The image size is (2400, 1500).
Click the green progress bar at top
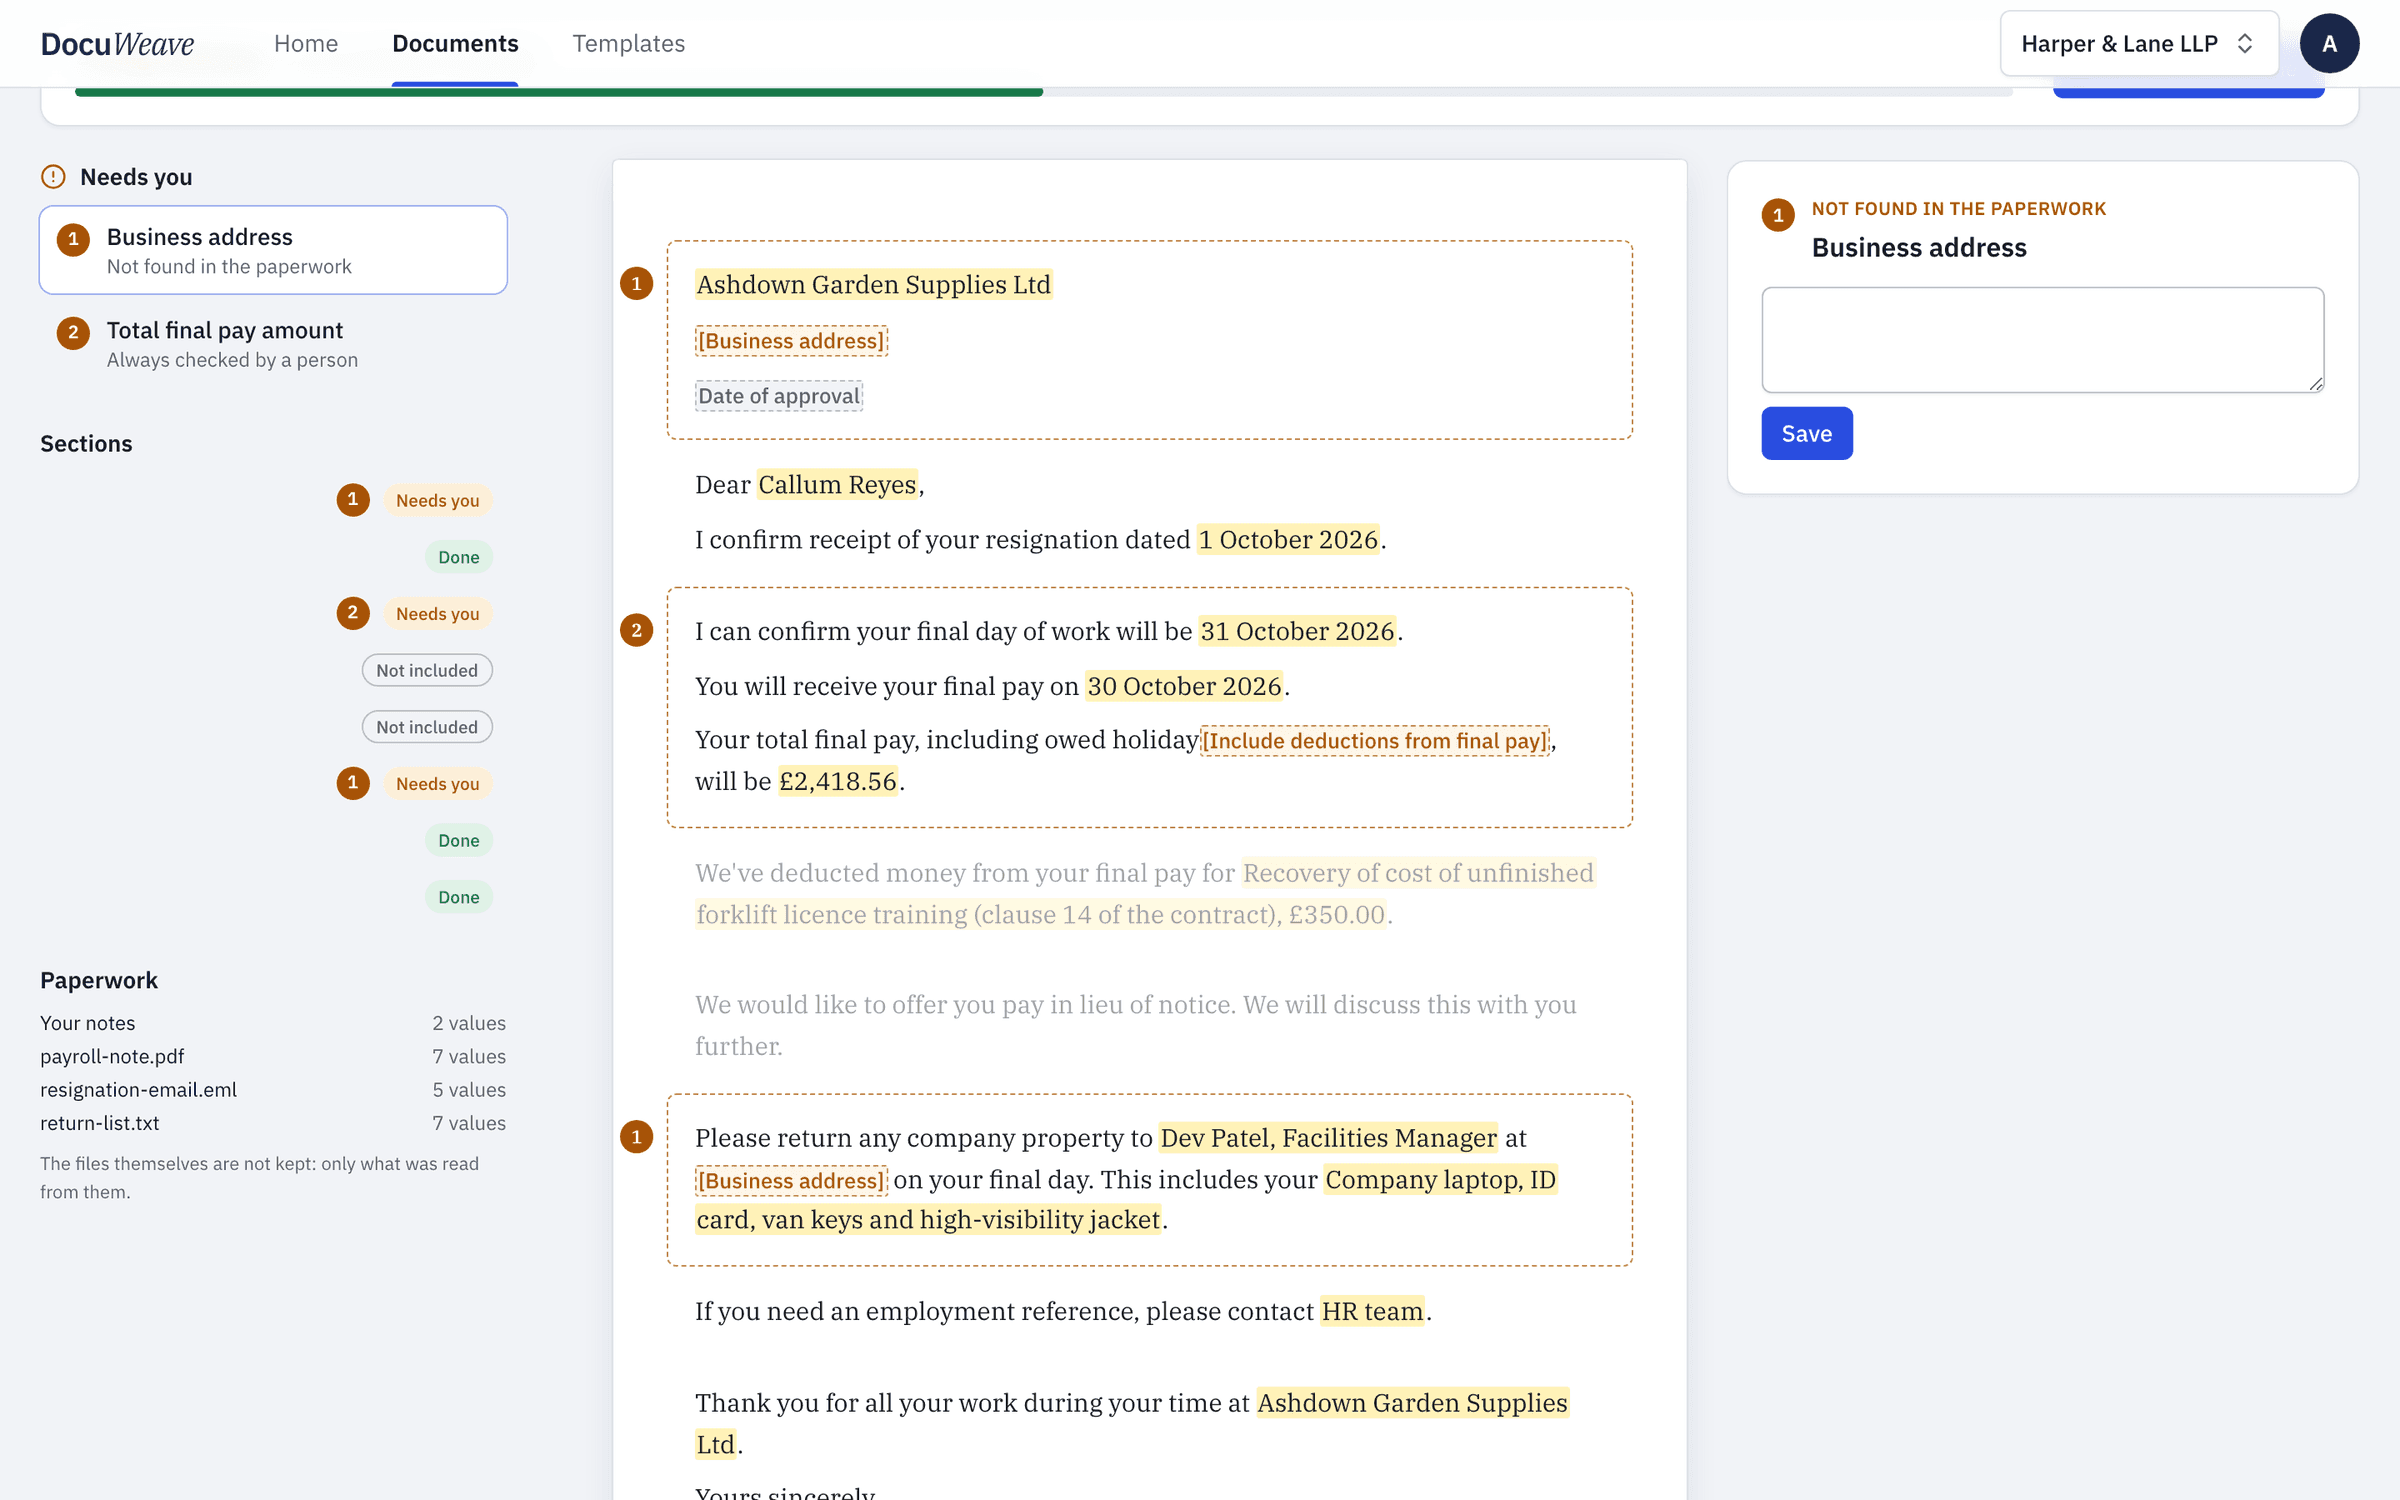(558, 92)
